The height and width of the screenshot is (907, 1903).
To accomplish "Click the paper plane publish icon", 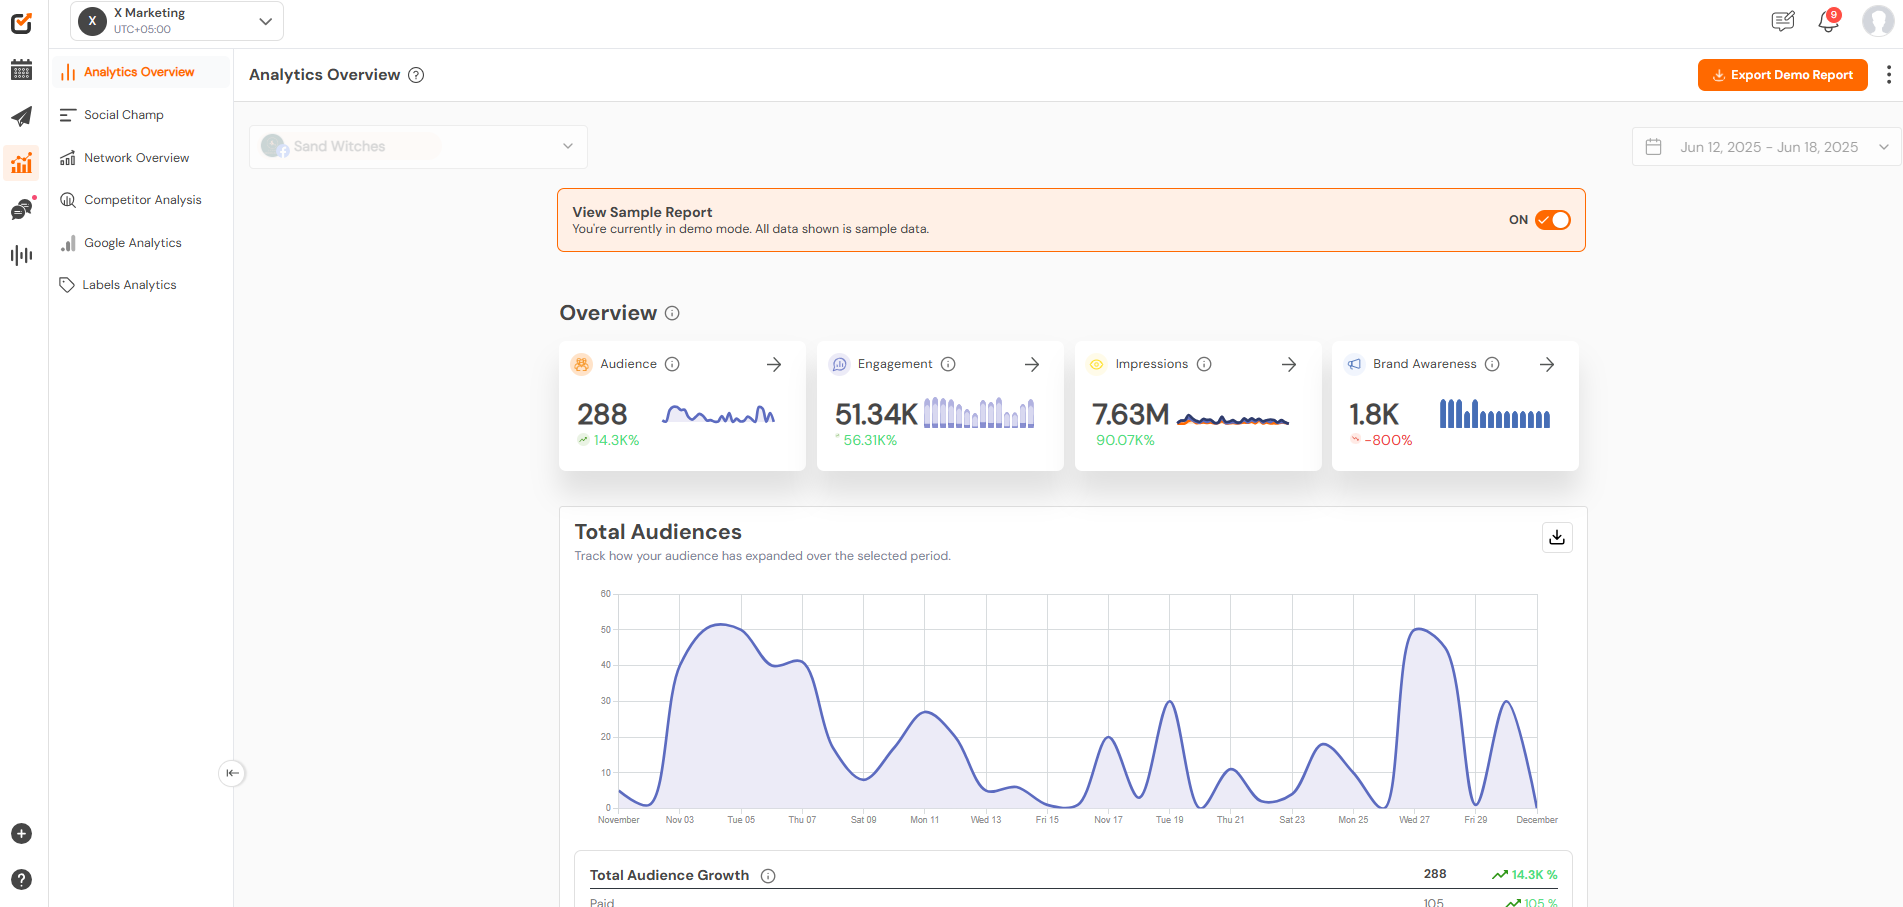I will [x=21, y=117].
